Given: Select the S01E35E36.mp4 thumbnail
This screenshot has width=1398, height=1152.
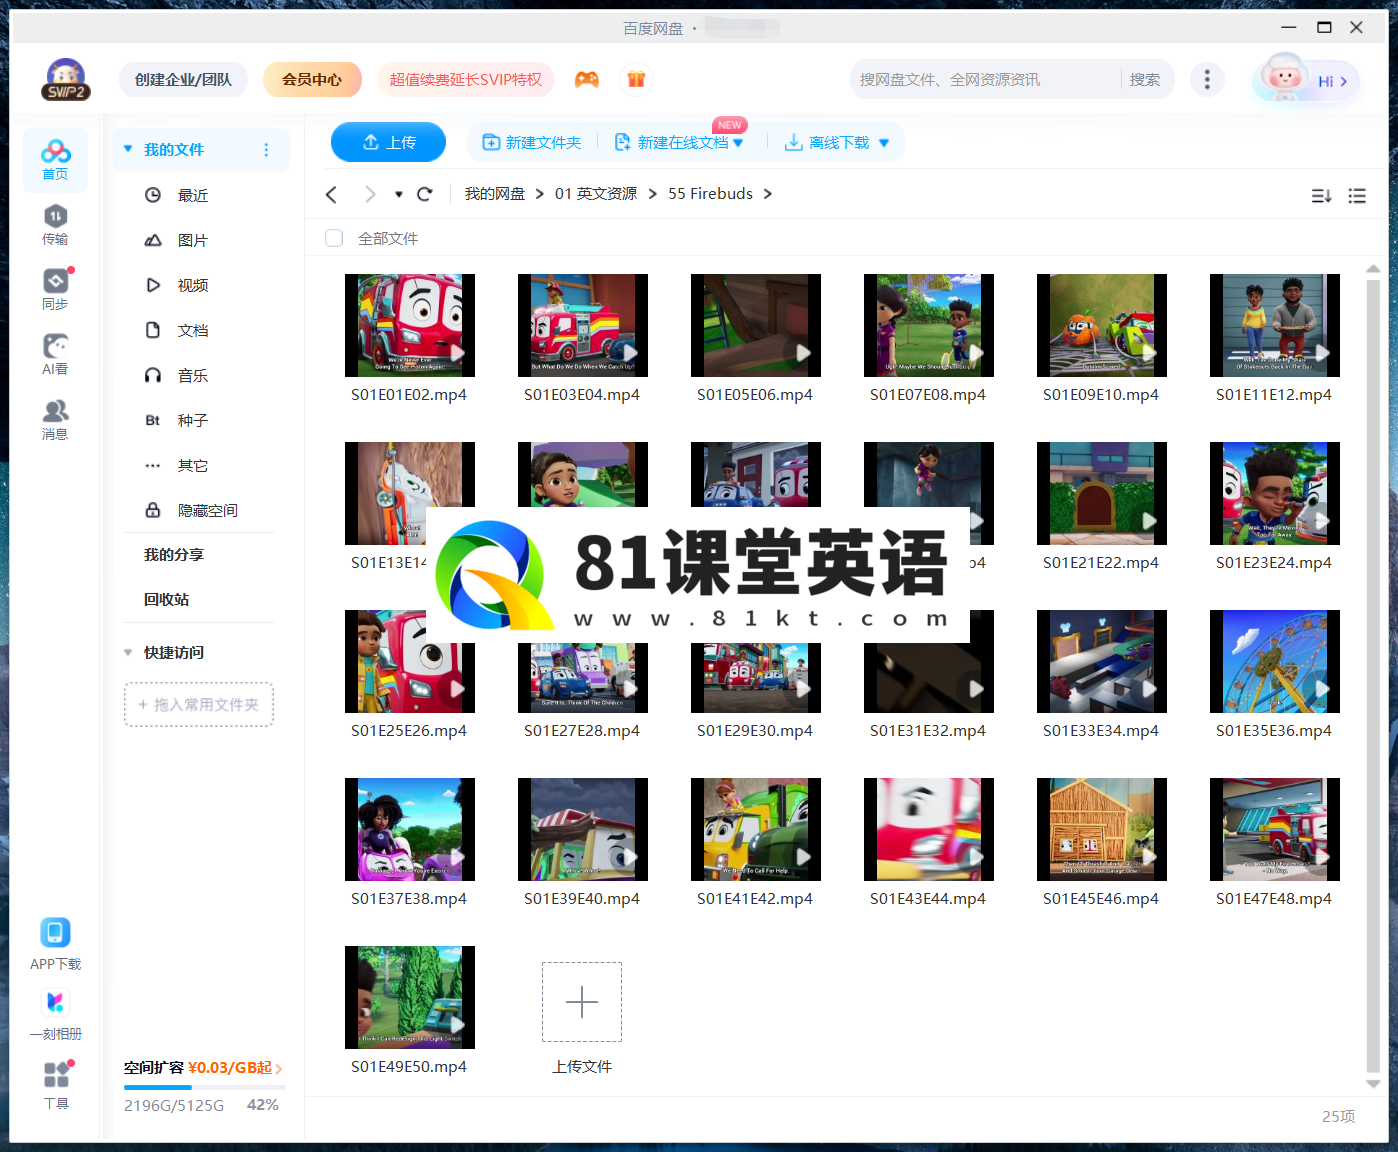Looking at the screenshot, I should (x=1275, y=661).
